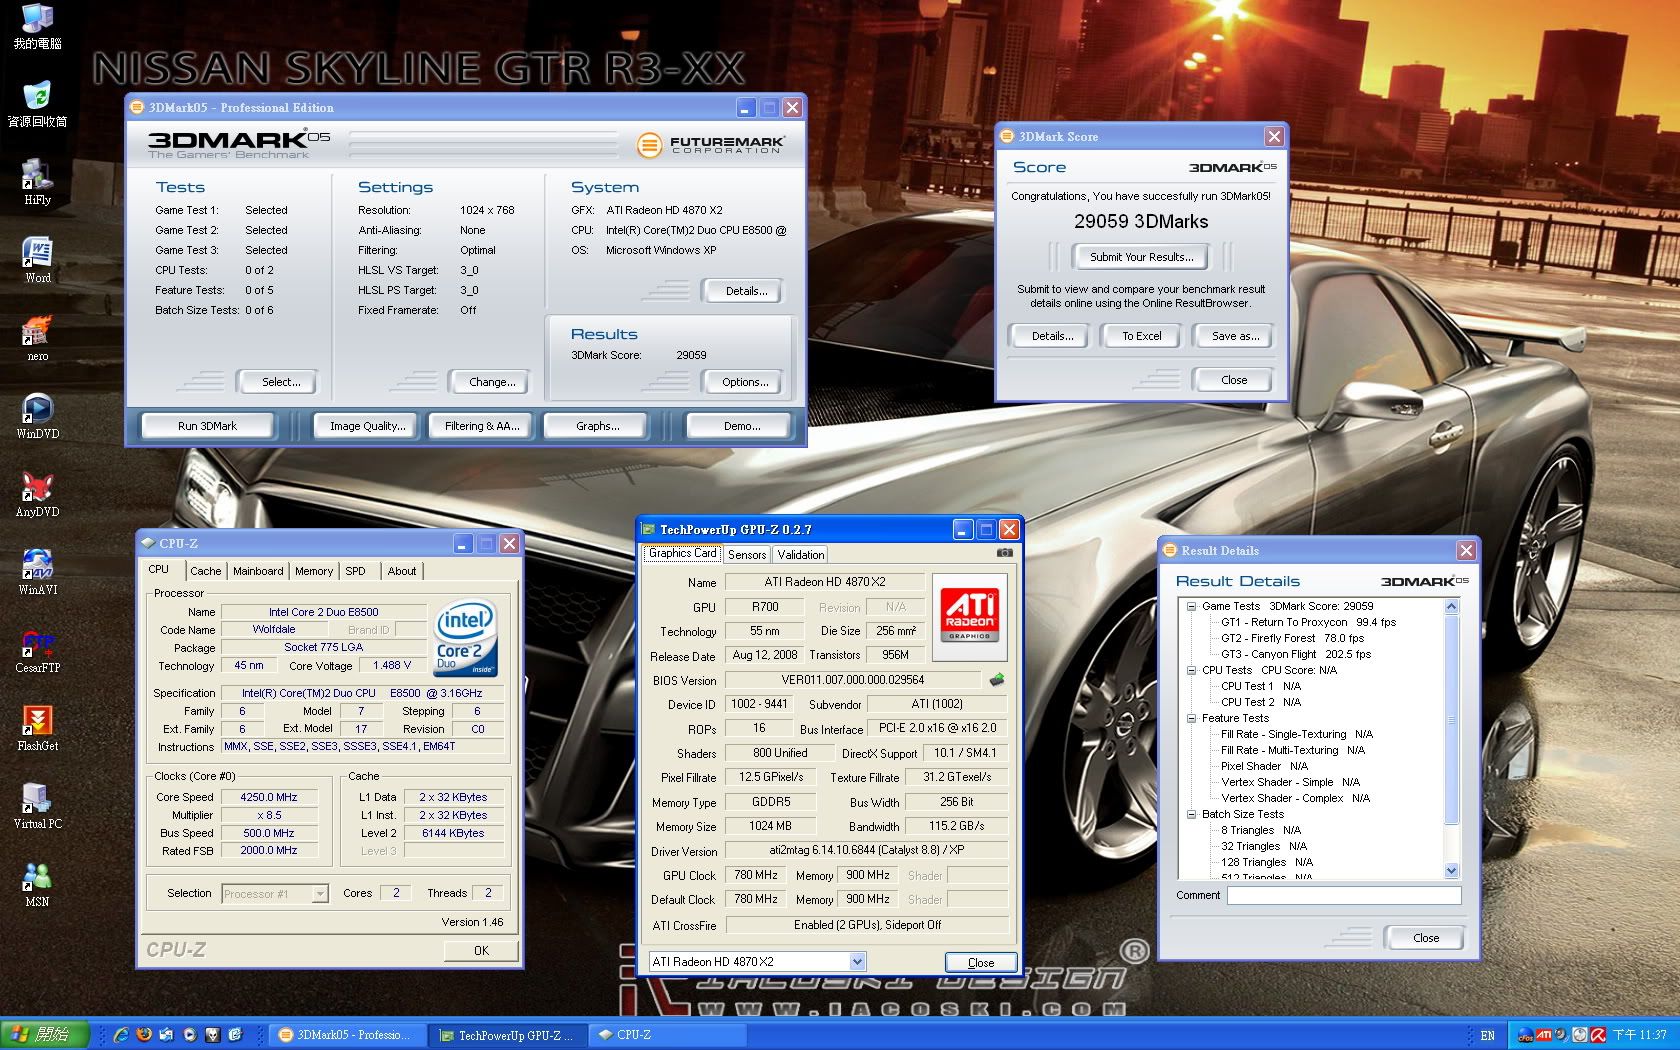The width and height of the screenshot is (1680, 1050).
Task: Switch to the Sensors tab in GPU-Z
Action: point(747,554)
